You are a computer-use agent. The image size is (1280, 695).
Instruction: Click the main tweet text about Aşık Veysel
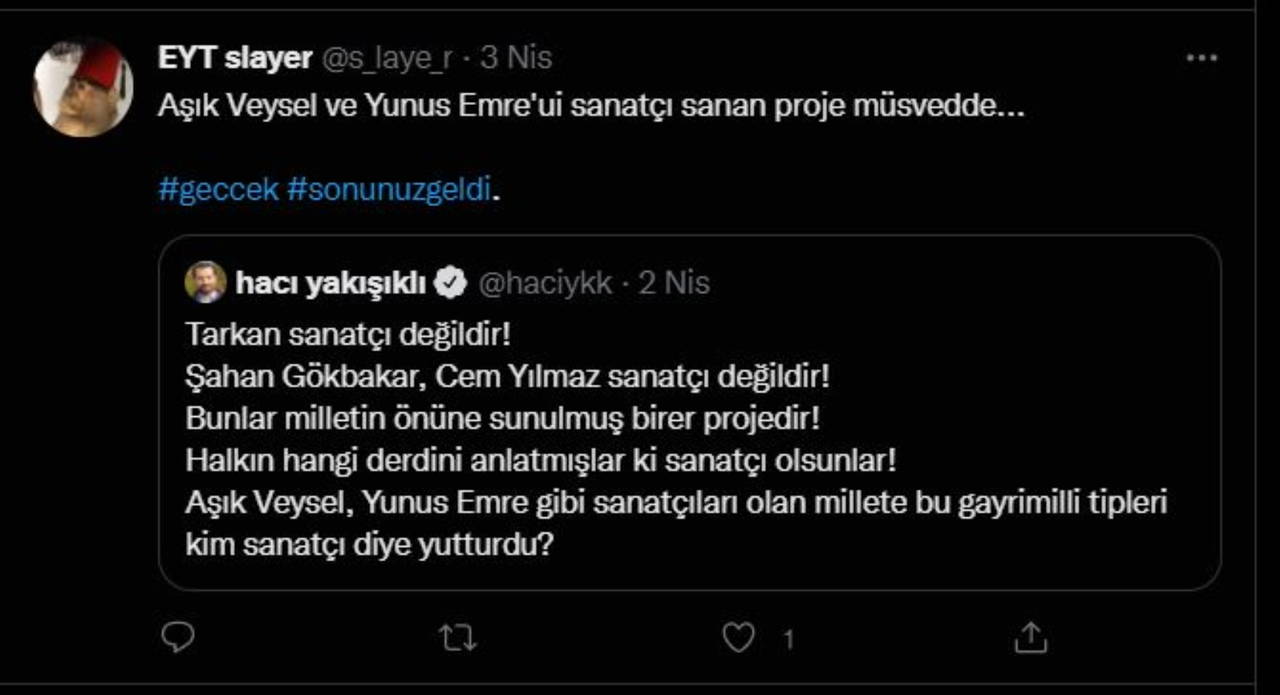click(x=590, y=107)
